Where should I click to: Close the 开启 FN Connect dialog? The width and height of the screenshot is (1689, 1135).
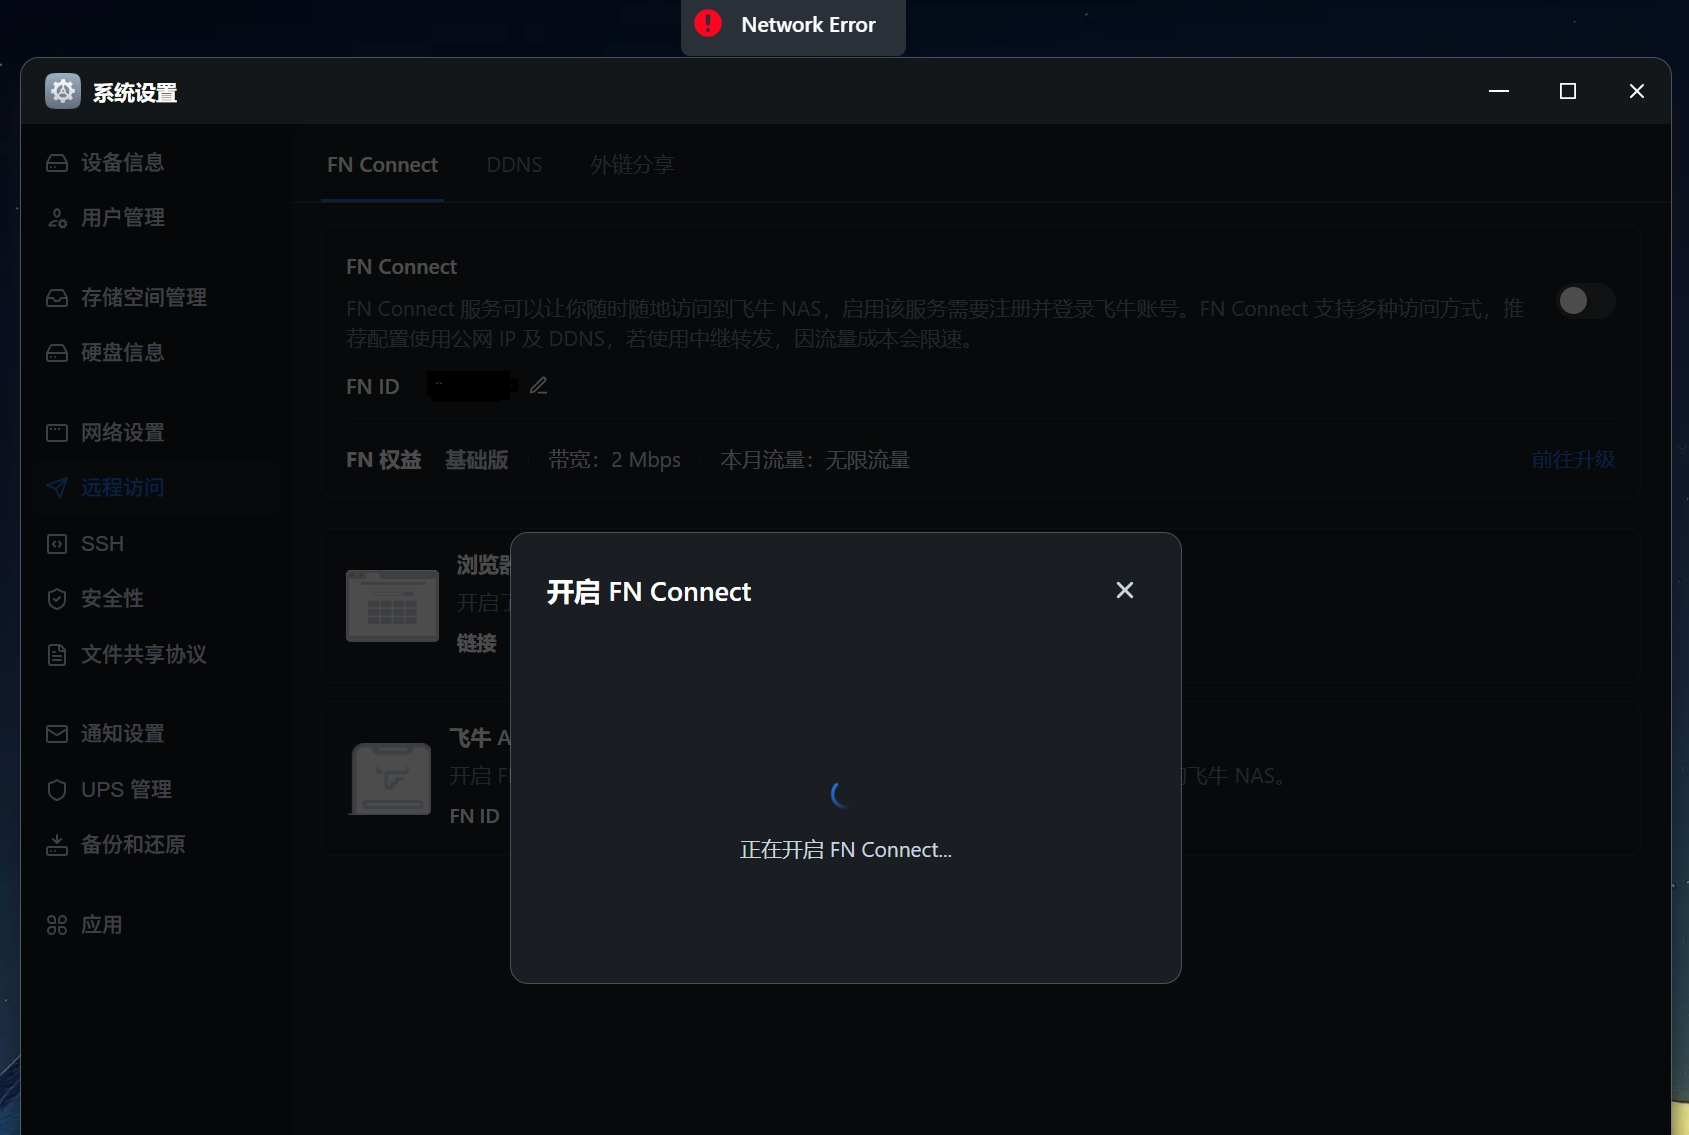(x=1125, y=590)
